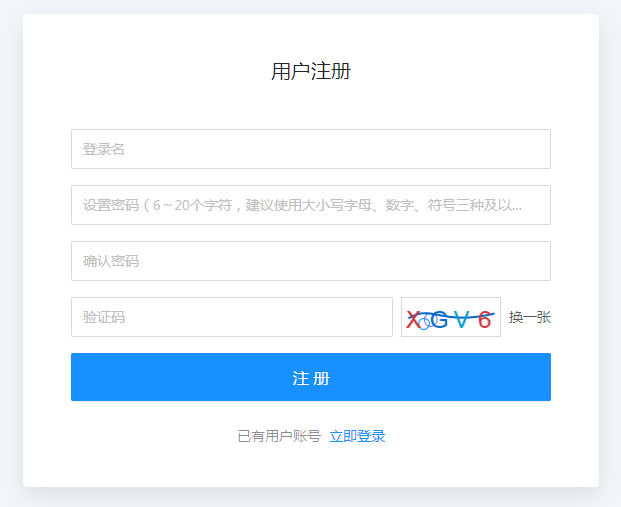Viewport: 621px width, 507px height.
Task: Get a new captcha picture
Action: click(529, 317)
